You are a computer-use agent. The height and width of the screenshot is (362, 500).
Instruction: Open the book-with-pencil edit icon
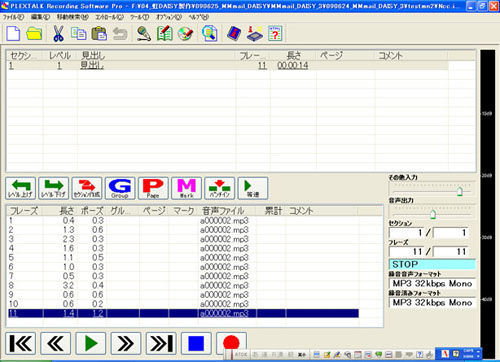tap(165, 34)
